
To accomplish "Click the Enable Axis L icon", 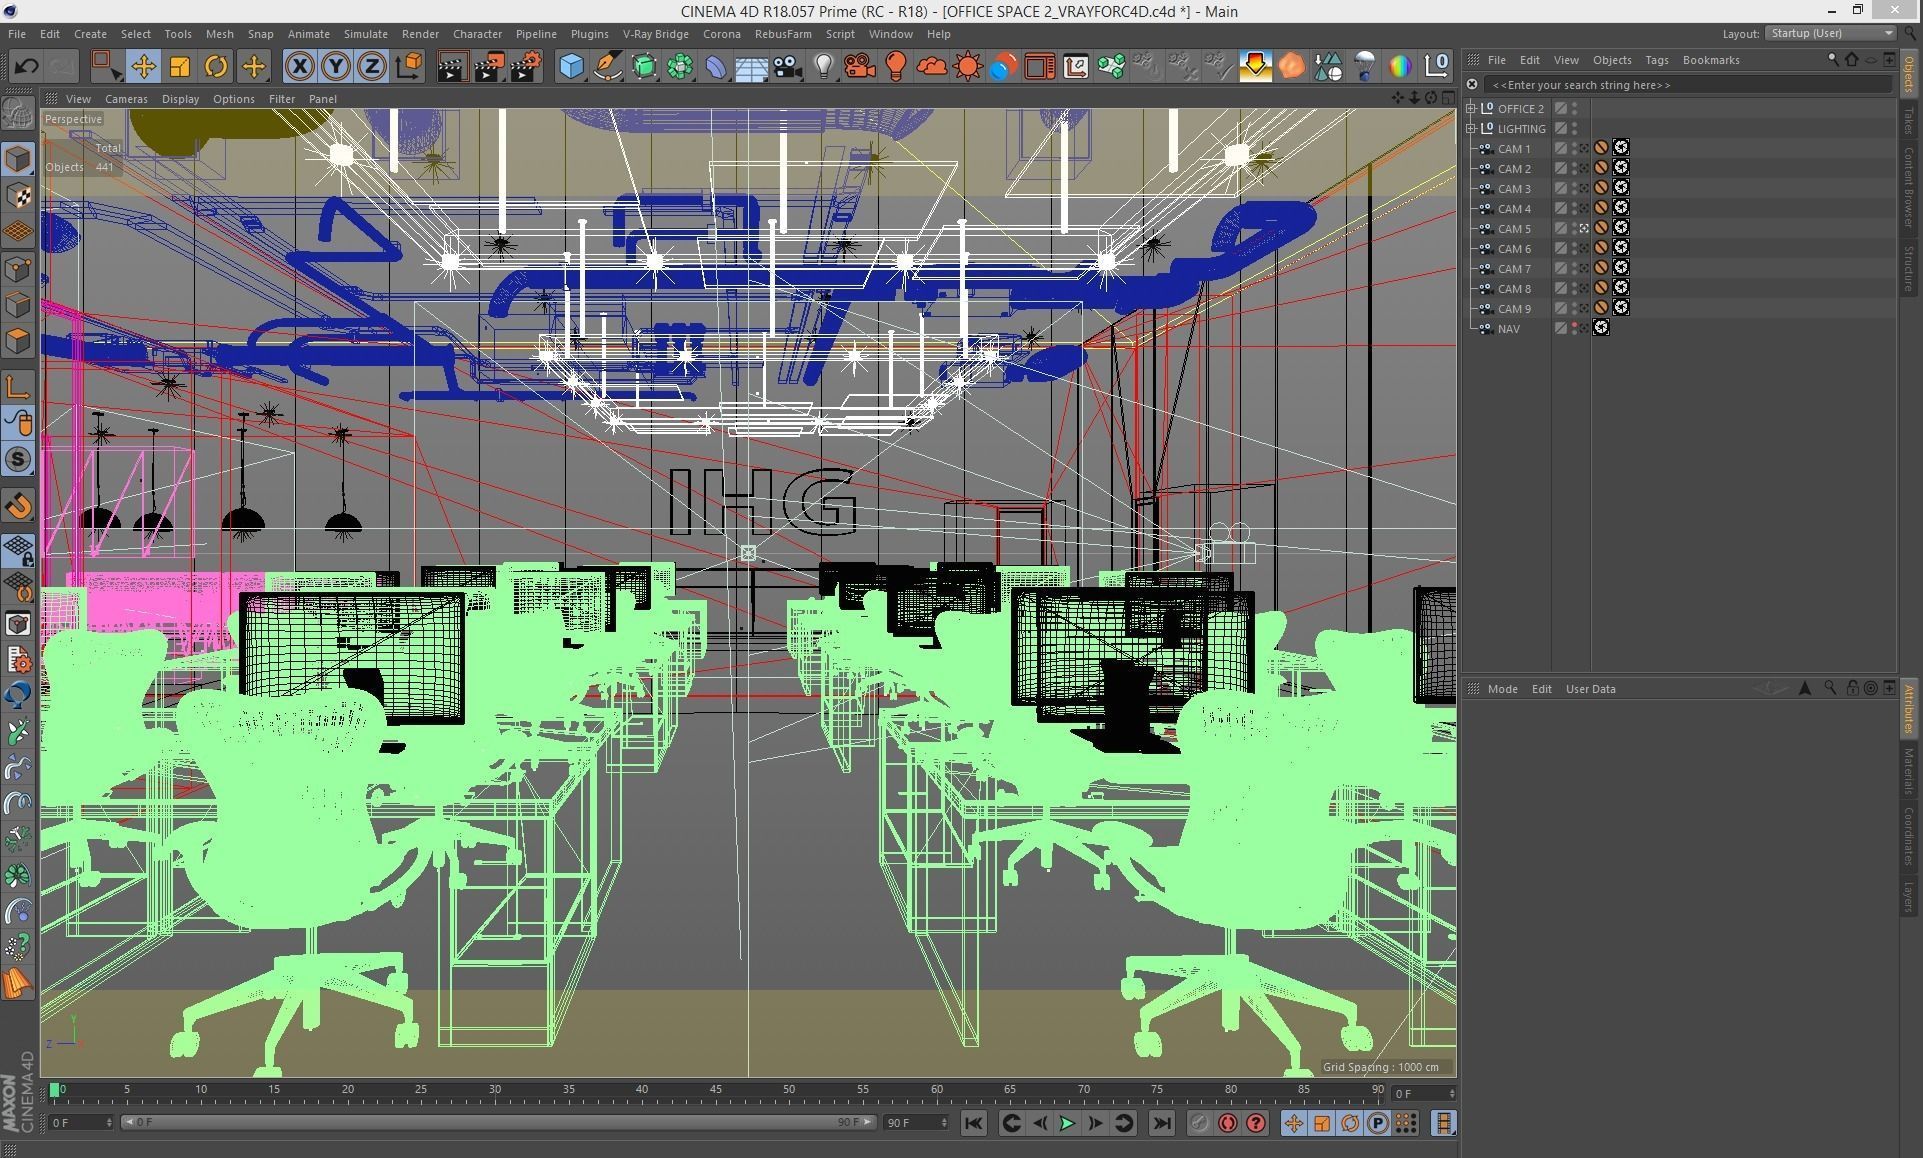I will pos(18,387).
